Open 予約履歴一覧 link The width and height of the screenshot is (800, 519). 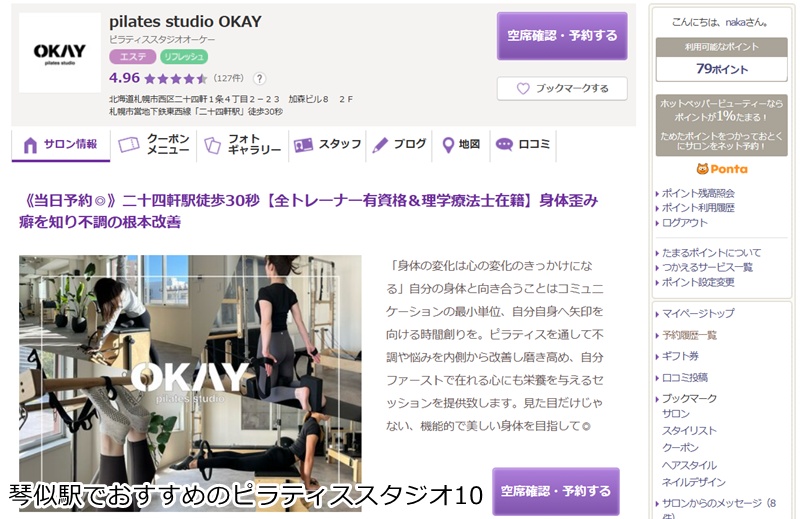click(689, 335)
